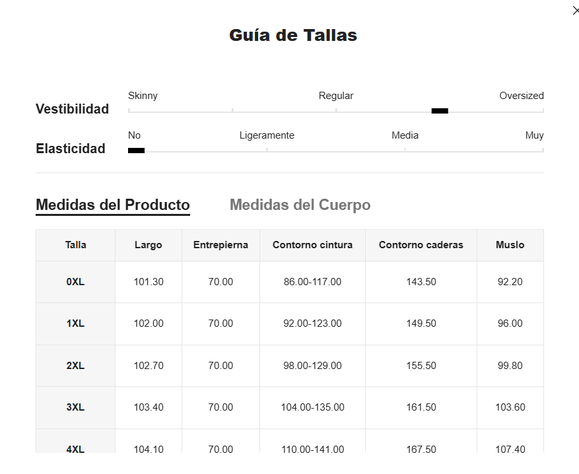Viewport: 579px width, 474px height.
Task: Click the Muslo column header
Action: (x=510, y=245)
